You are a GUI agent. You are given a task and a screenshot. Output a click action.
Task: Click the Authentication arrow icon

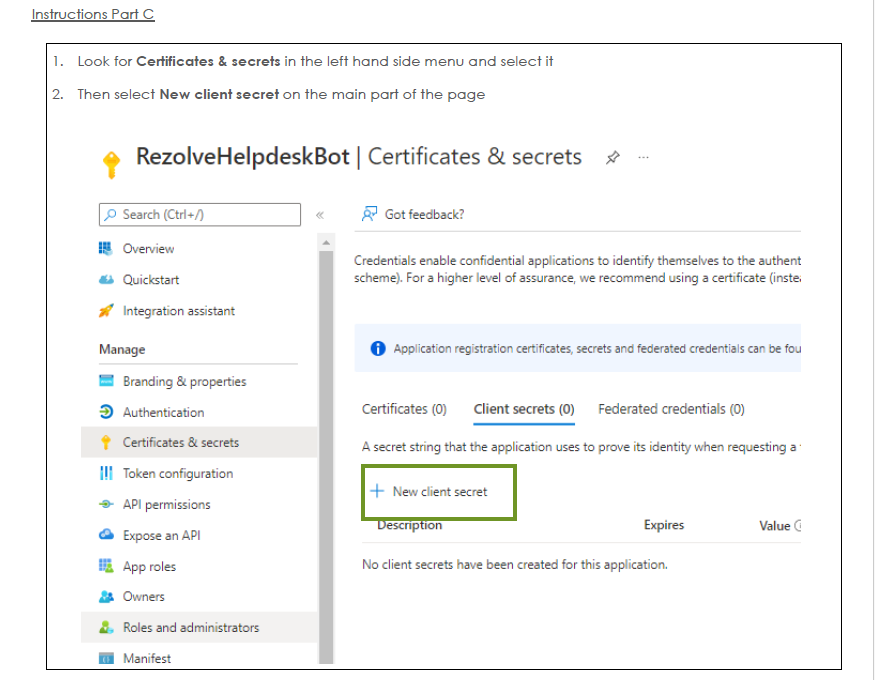point(106,412)
